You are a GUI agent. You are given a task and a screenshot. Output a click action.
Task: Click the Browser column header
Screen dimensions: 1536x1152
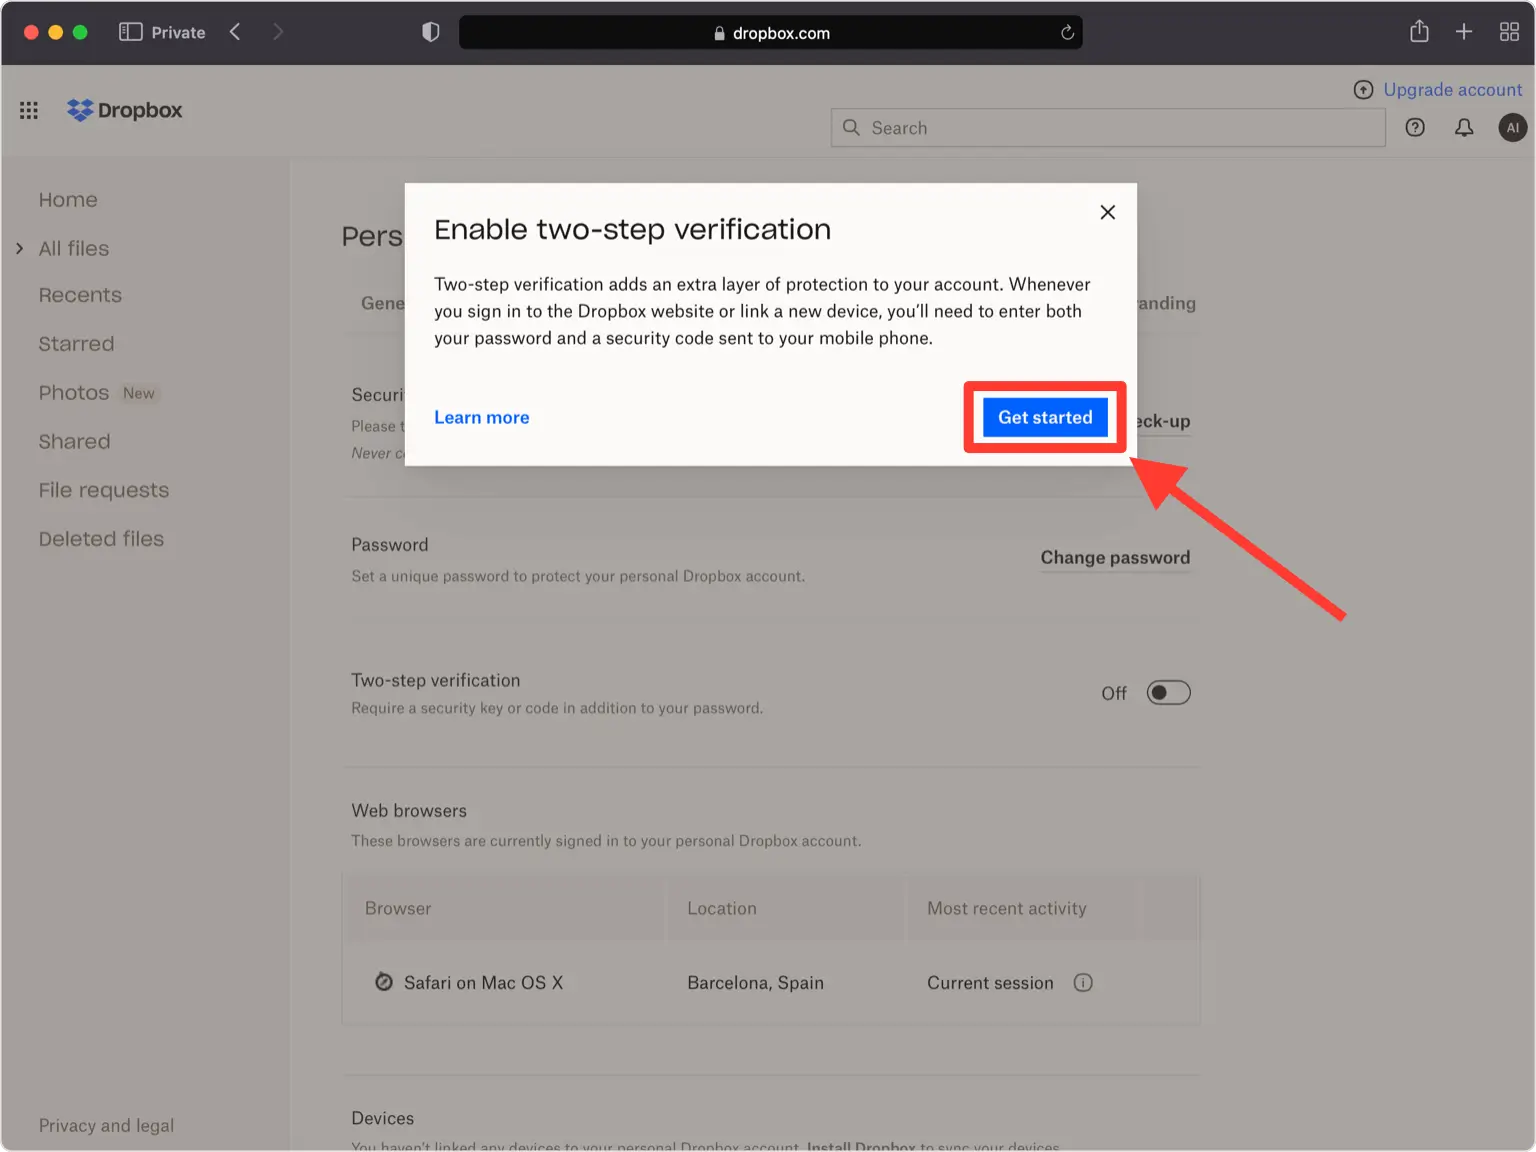(x=398, y=908)
